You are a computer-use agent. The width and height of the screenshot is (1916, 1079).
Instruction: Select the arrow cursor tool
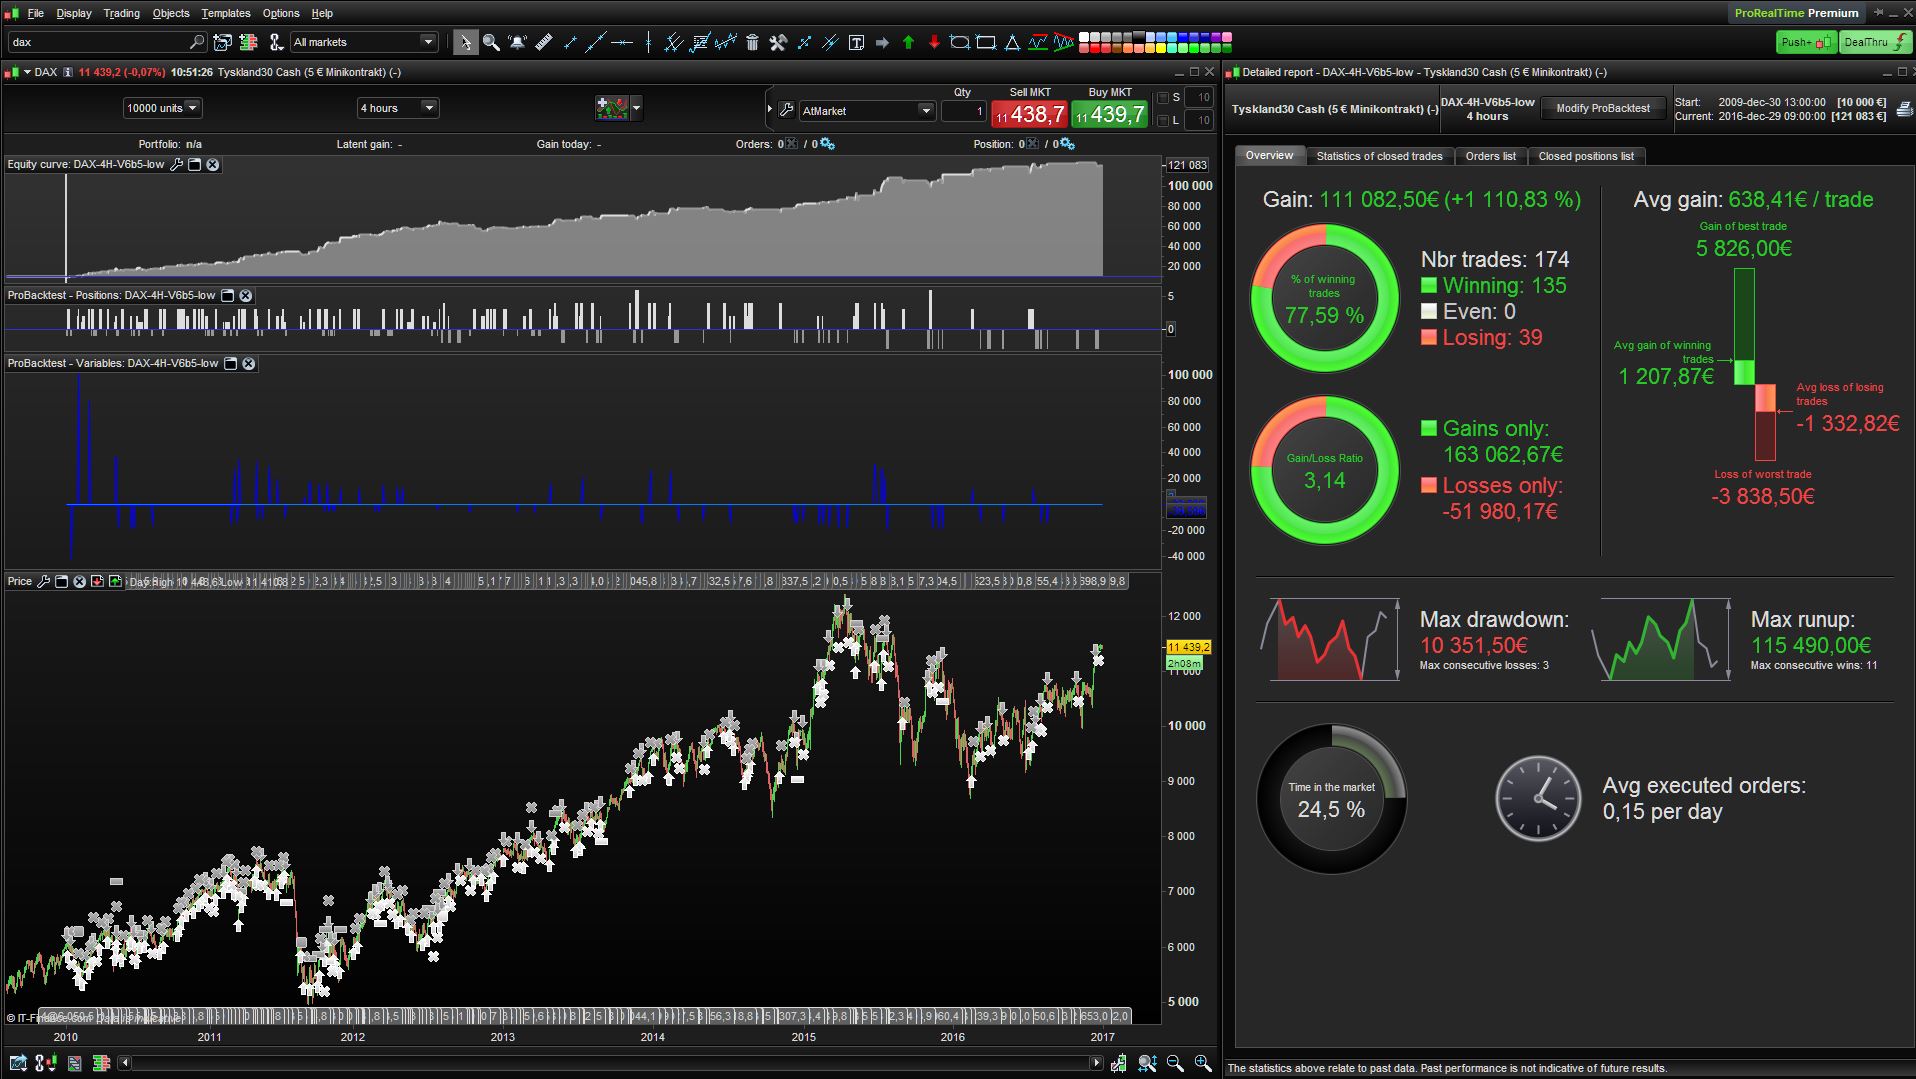(465, 42)
